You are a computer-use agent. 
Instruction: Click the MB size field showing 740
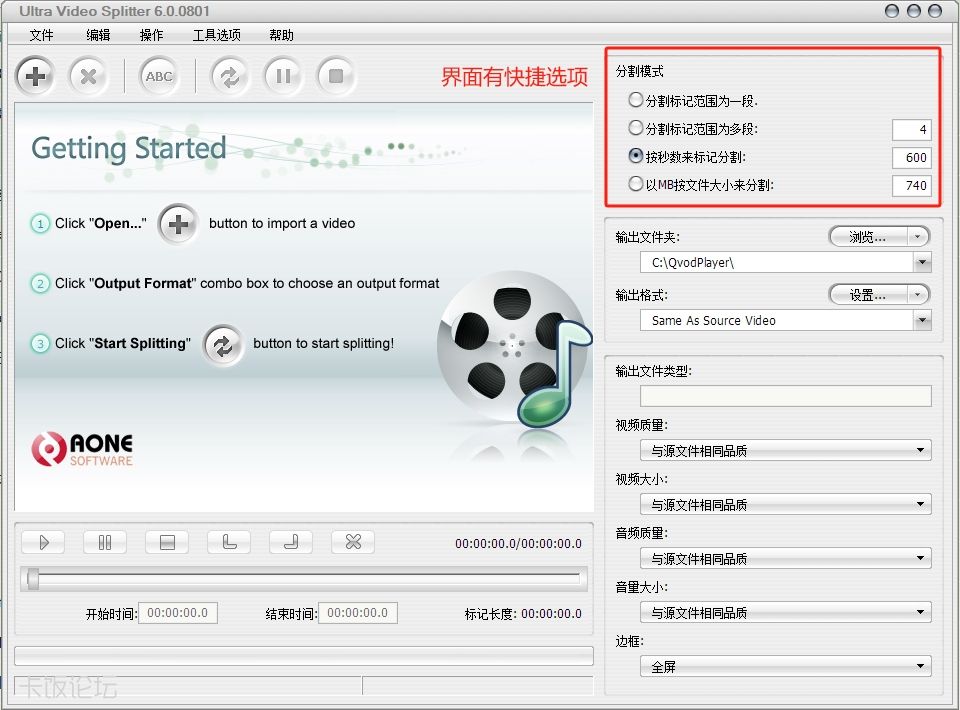point(912,185)
